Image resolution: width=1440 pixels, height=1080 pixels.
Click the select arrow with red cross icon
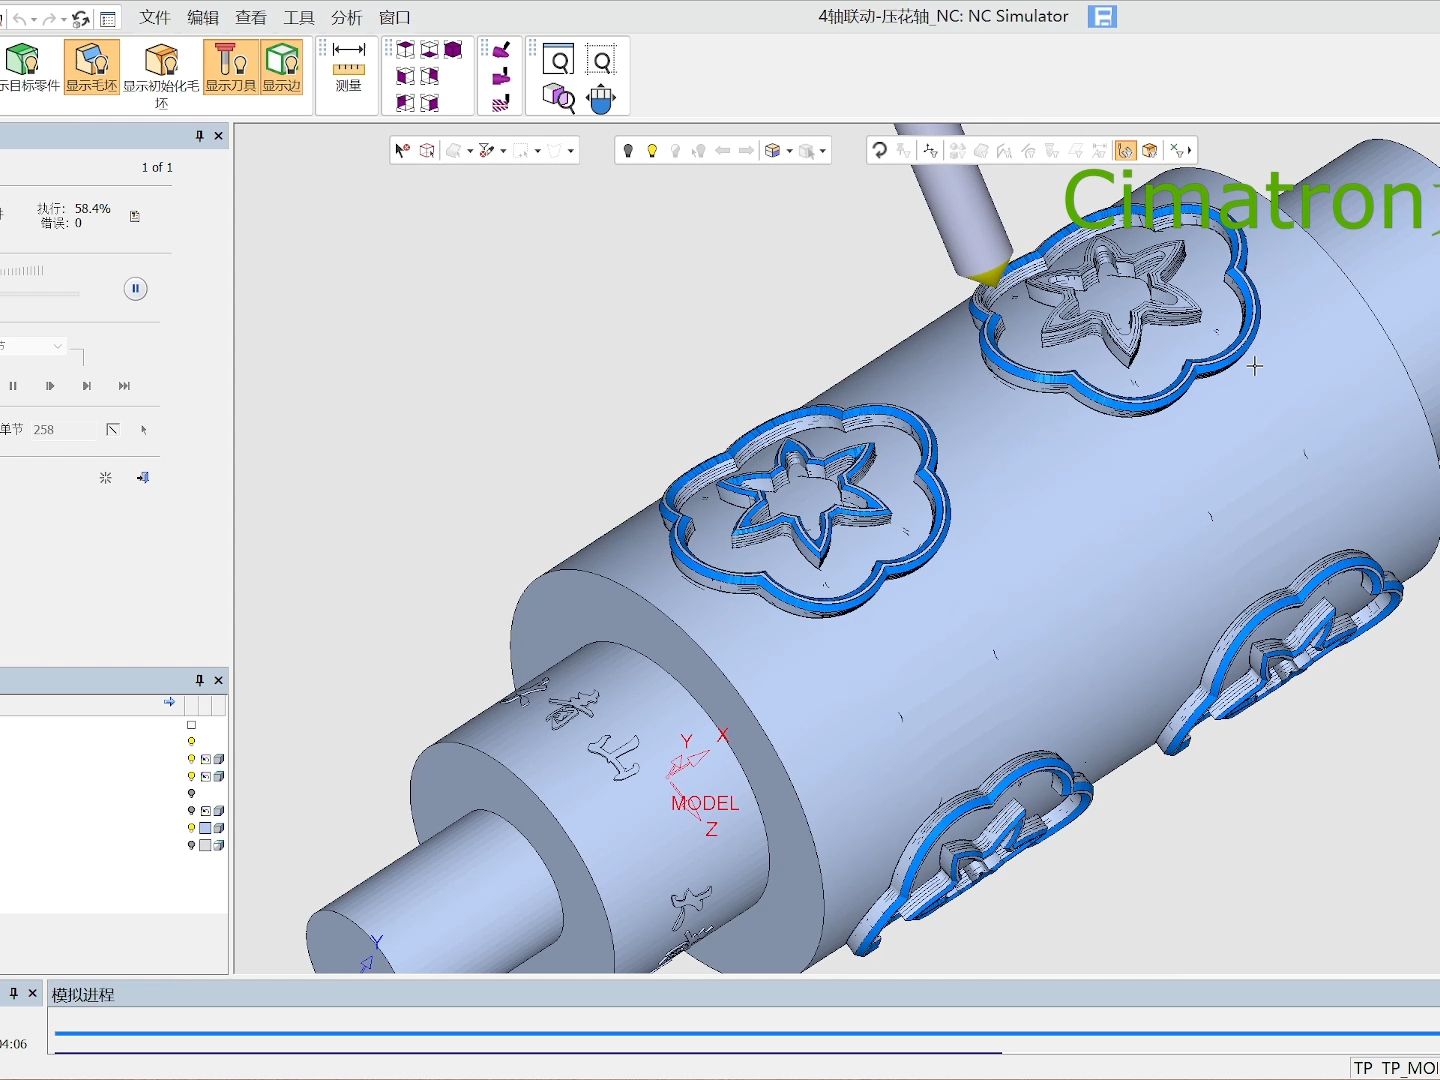402,151
